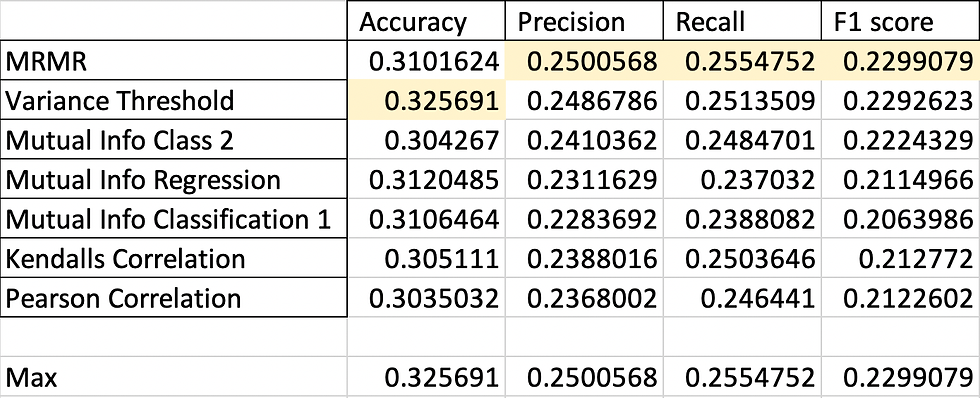This screenshot has width=980, height=398.
Task: Select the Mutual Info Regression label cell
Action: coord(174,179)
